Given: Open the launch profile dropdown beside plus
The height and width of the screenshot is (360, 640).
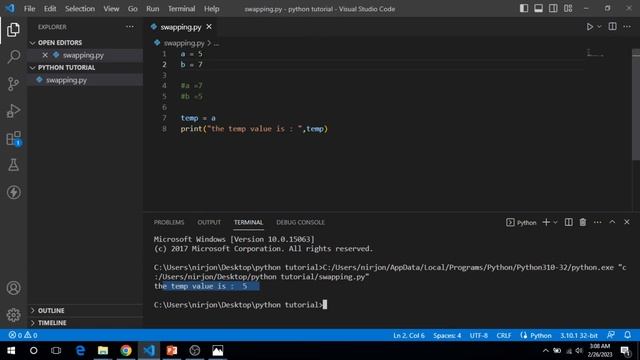Looking at the screenshot, I should click(x=555, y=222).
